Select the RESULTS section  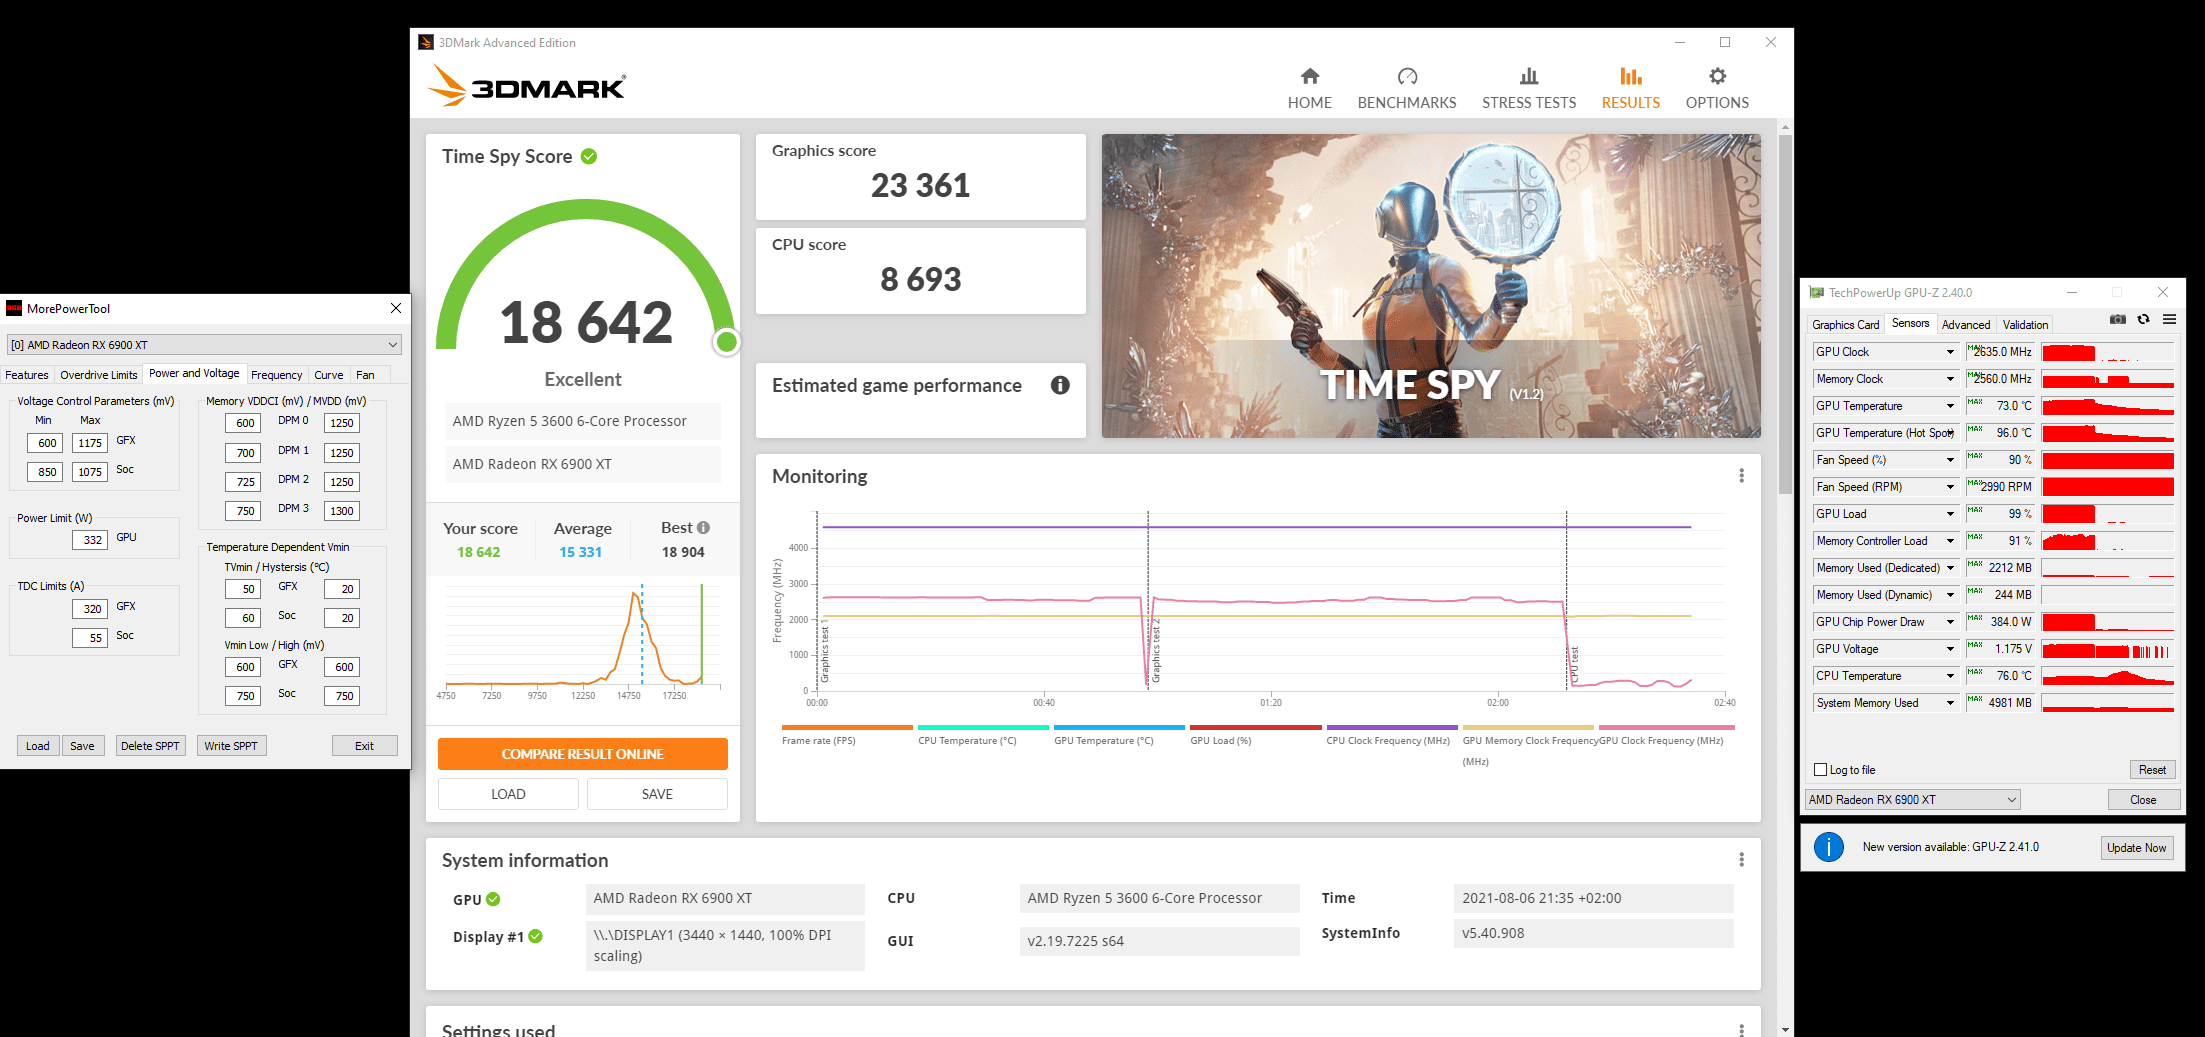pos(1630,88)
